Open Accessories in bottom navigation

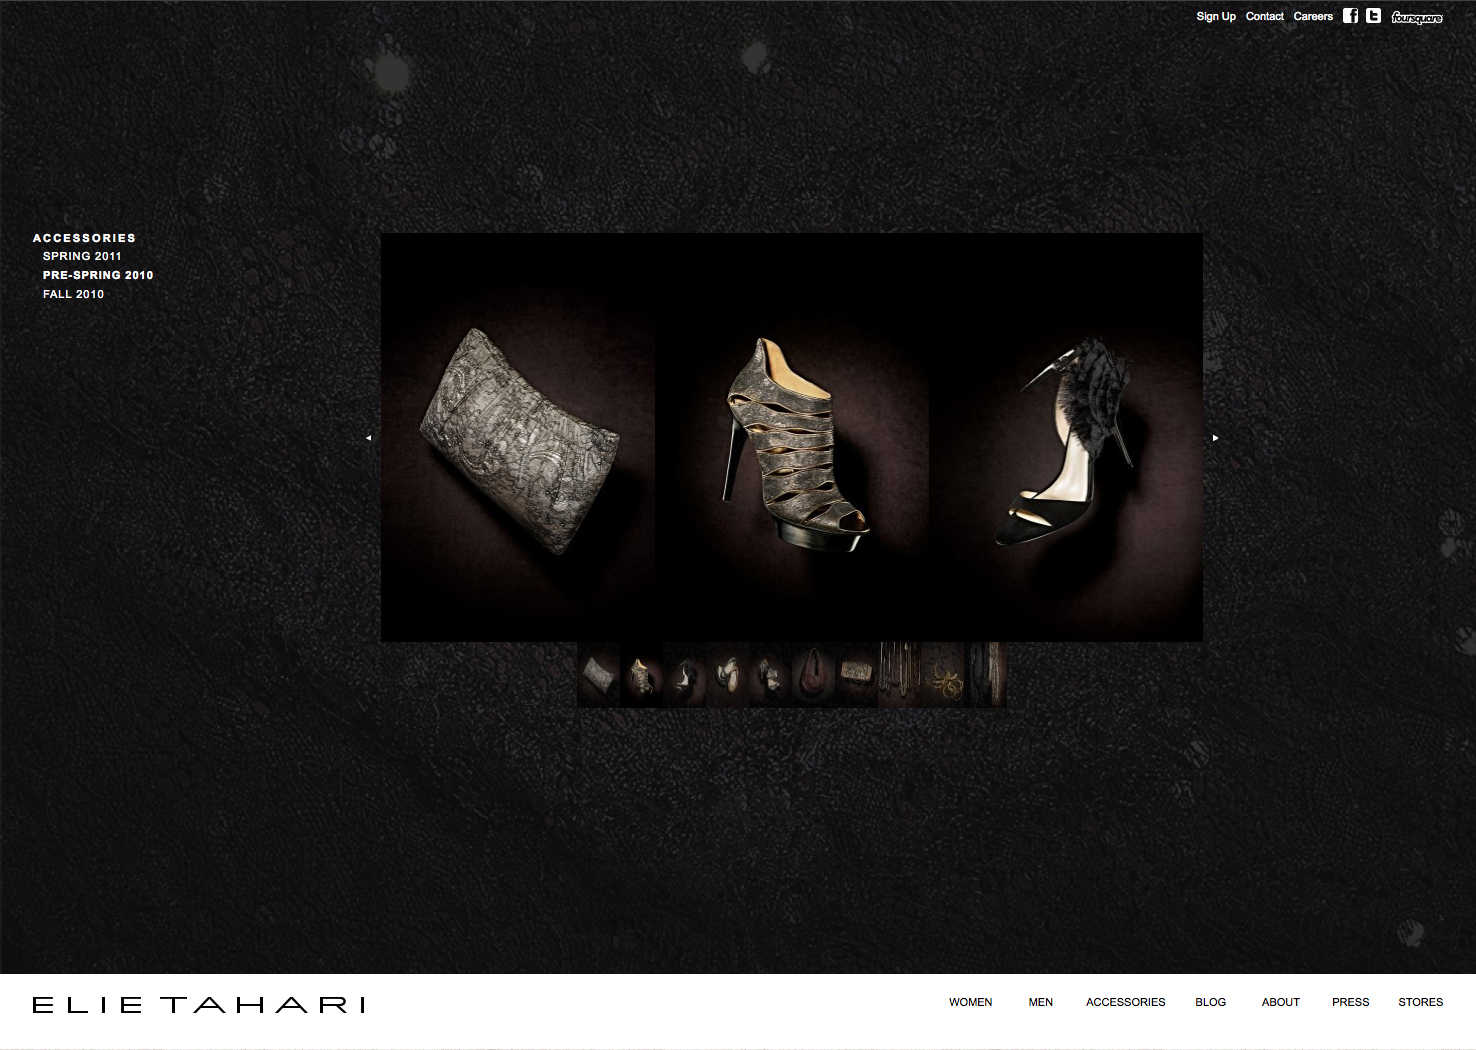pos(1126,1002)
